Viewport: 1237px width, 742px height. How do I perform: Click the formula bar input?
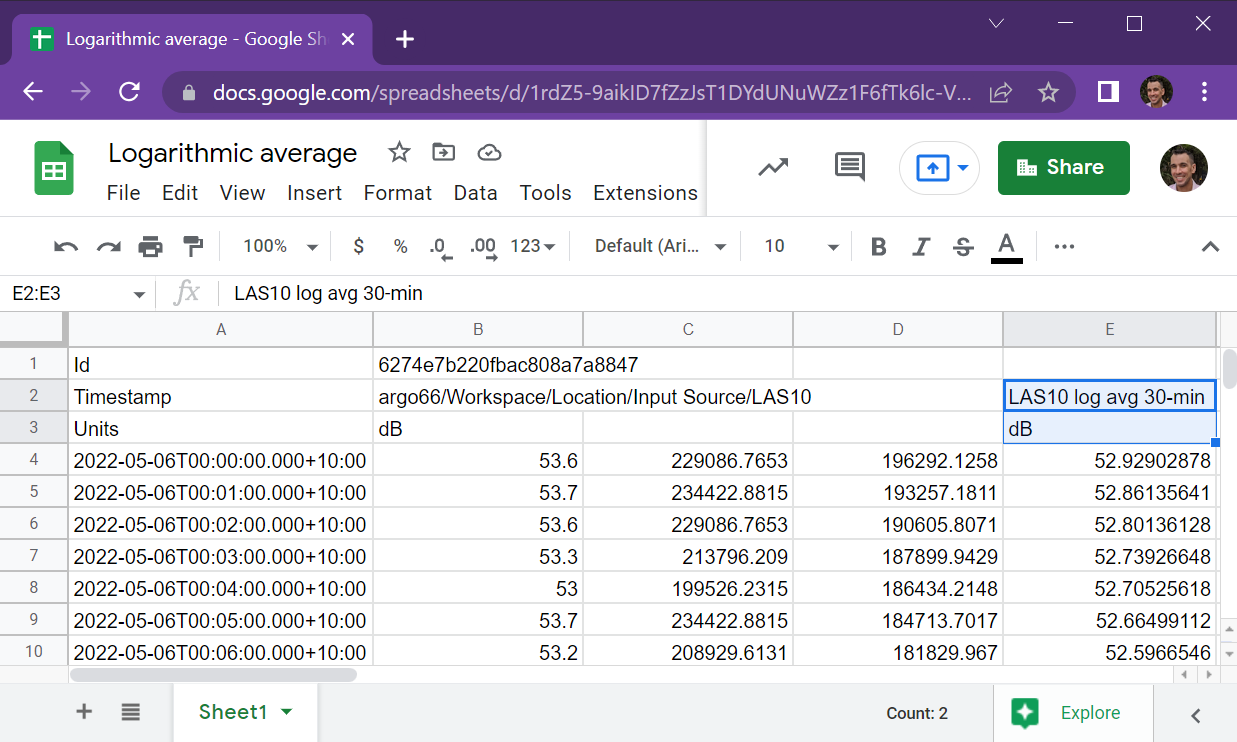pyautogui.click(x=726, y=293)
